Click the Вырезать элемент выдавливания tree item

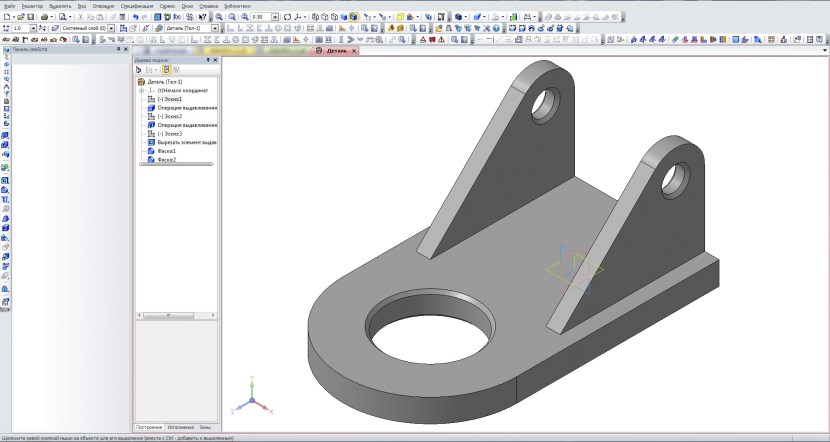point(187,142)
